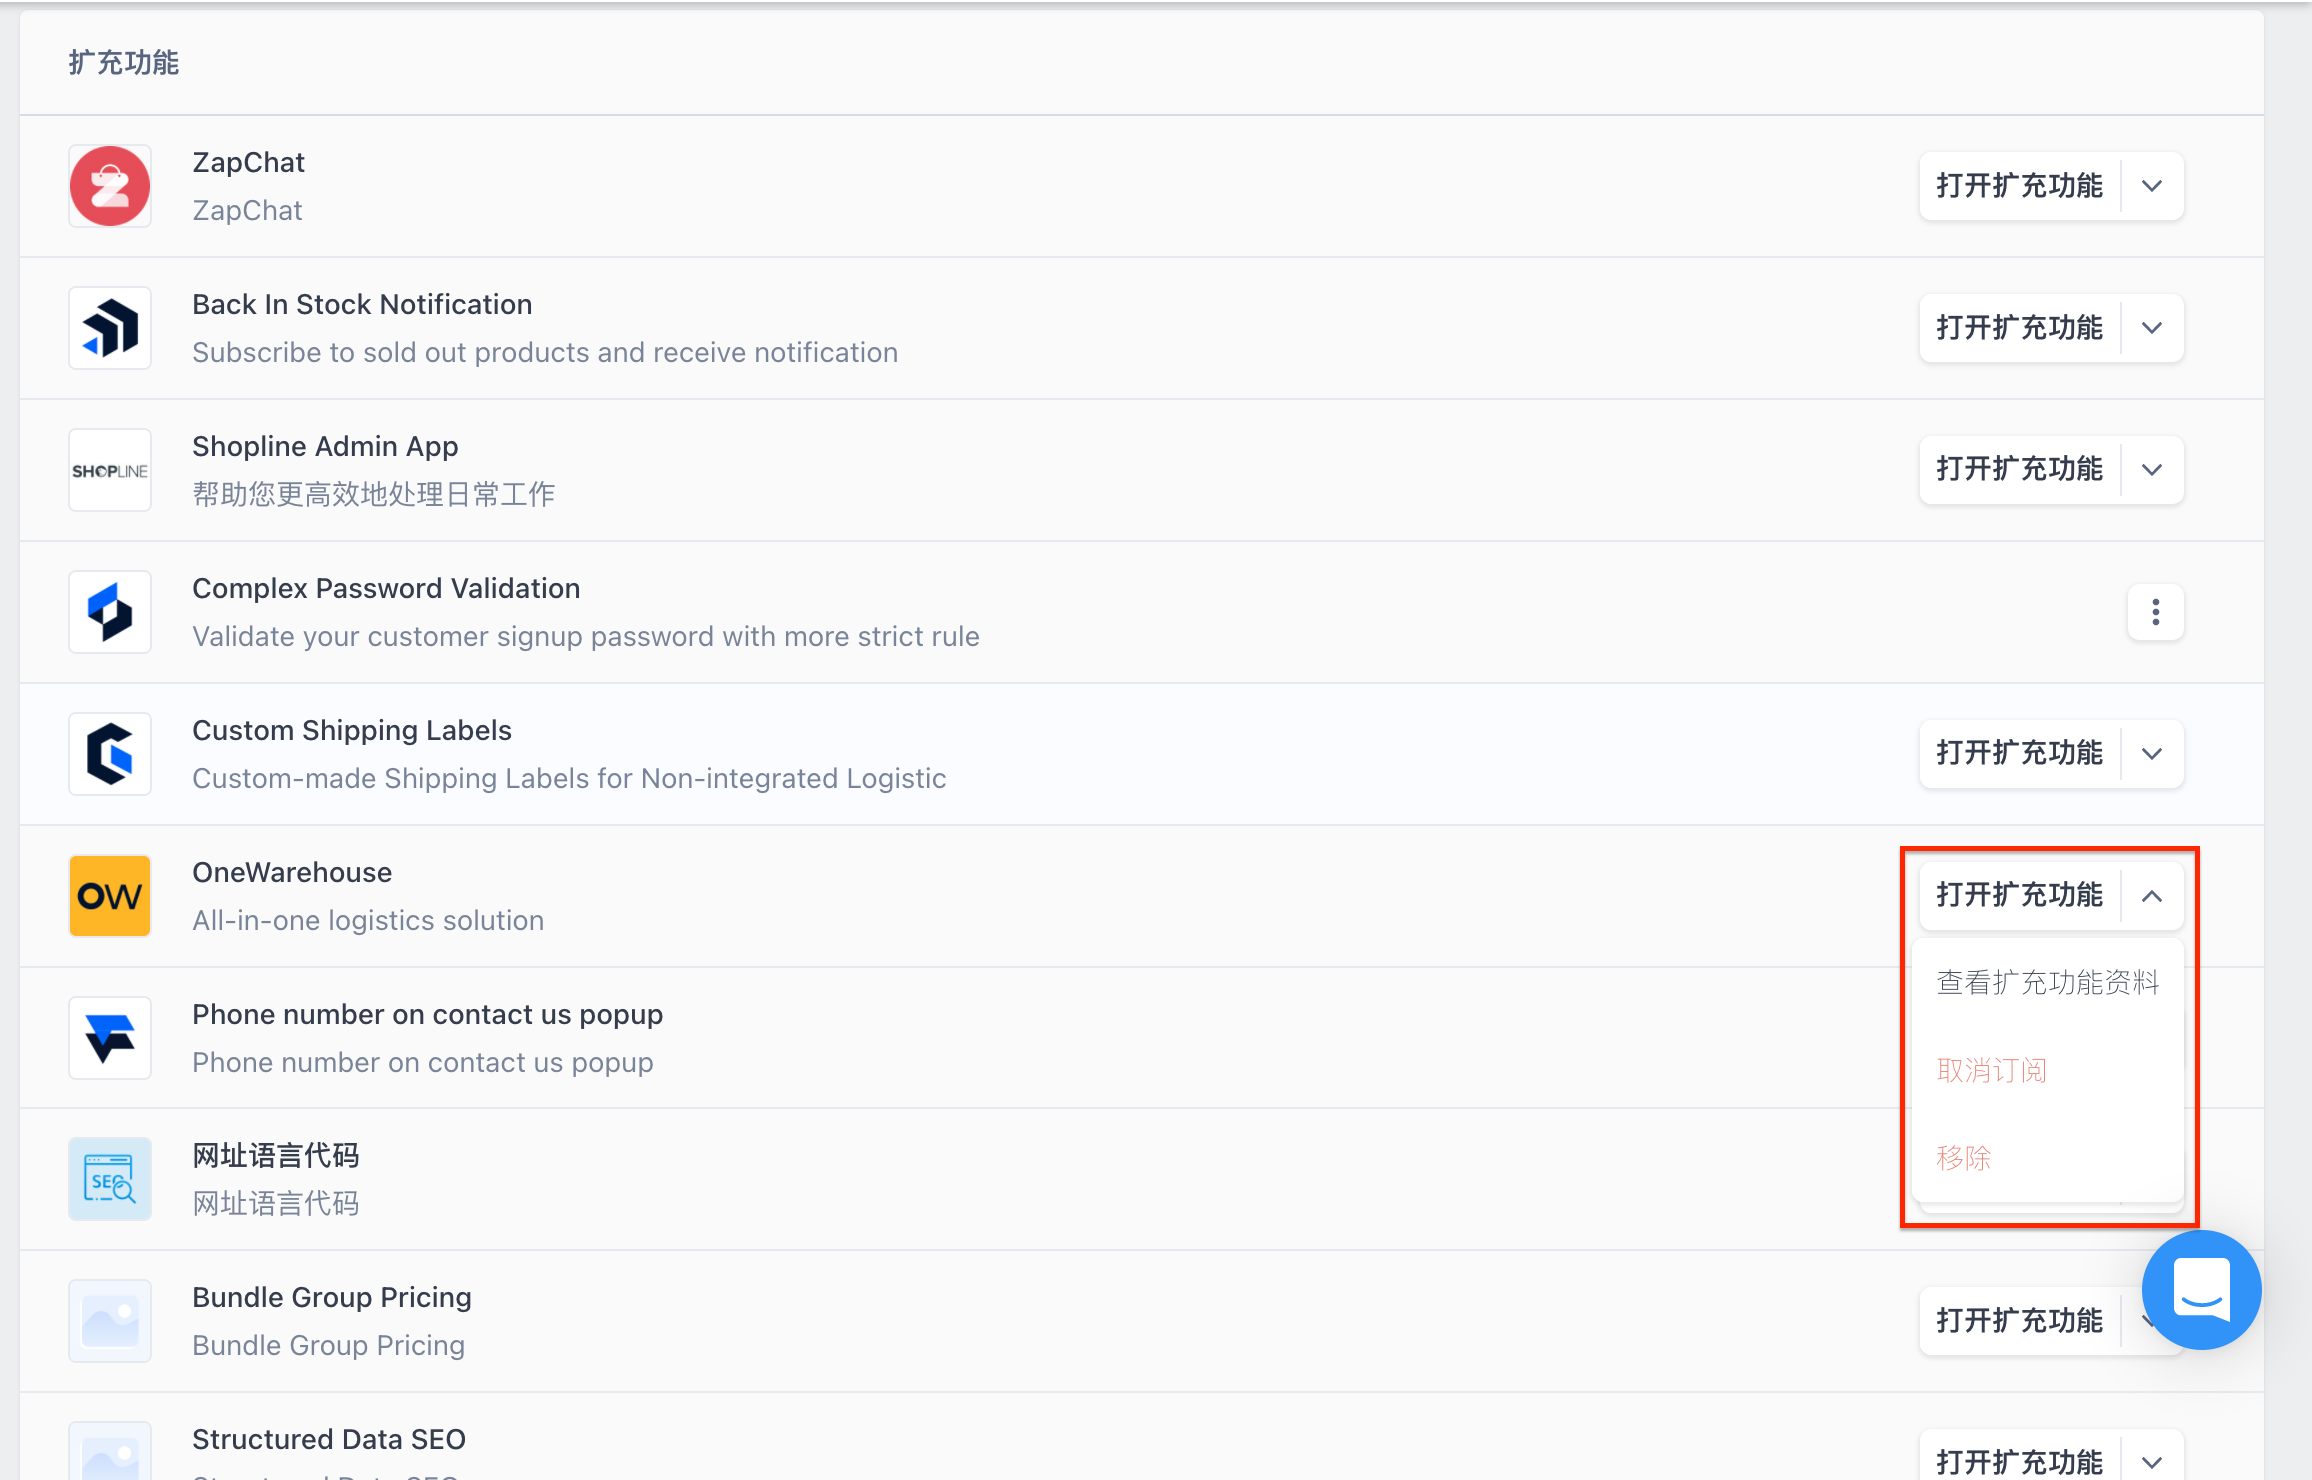This screenshot has width=2312, height=1480.
Task: Click the Custom Shipping Labels icon
Action: (110, 754)
